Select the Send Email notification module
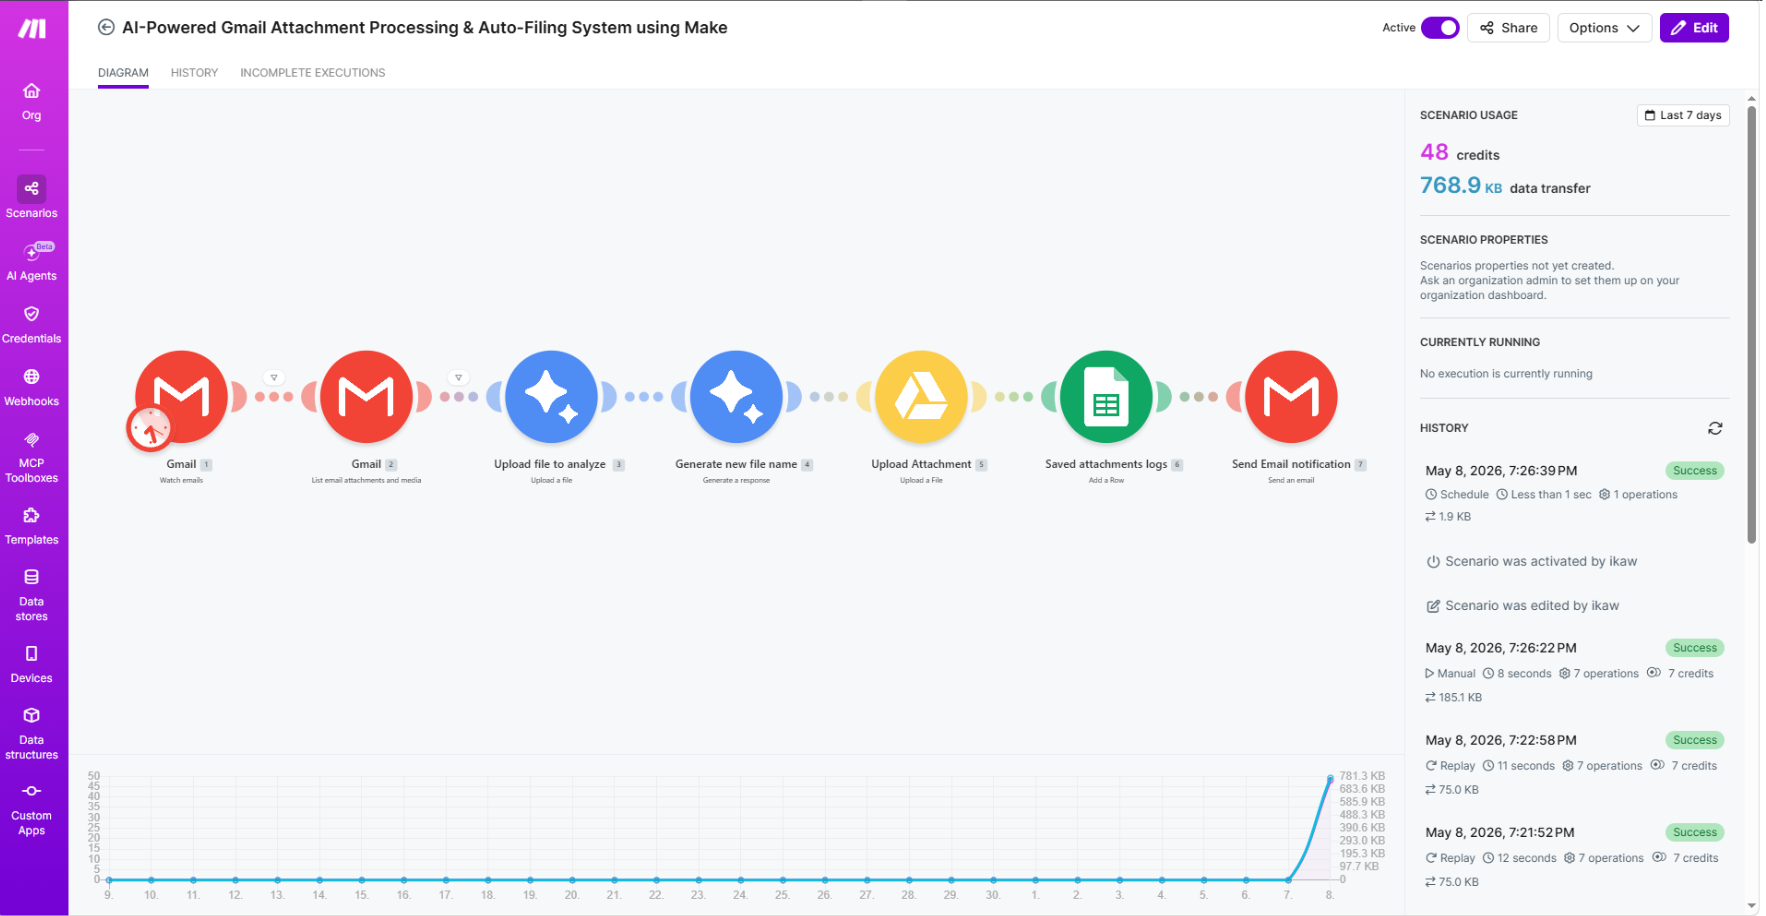Viewport: 1766px width, 916px height. coord(1292,397)
